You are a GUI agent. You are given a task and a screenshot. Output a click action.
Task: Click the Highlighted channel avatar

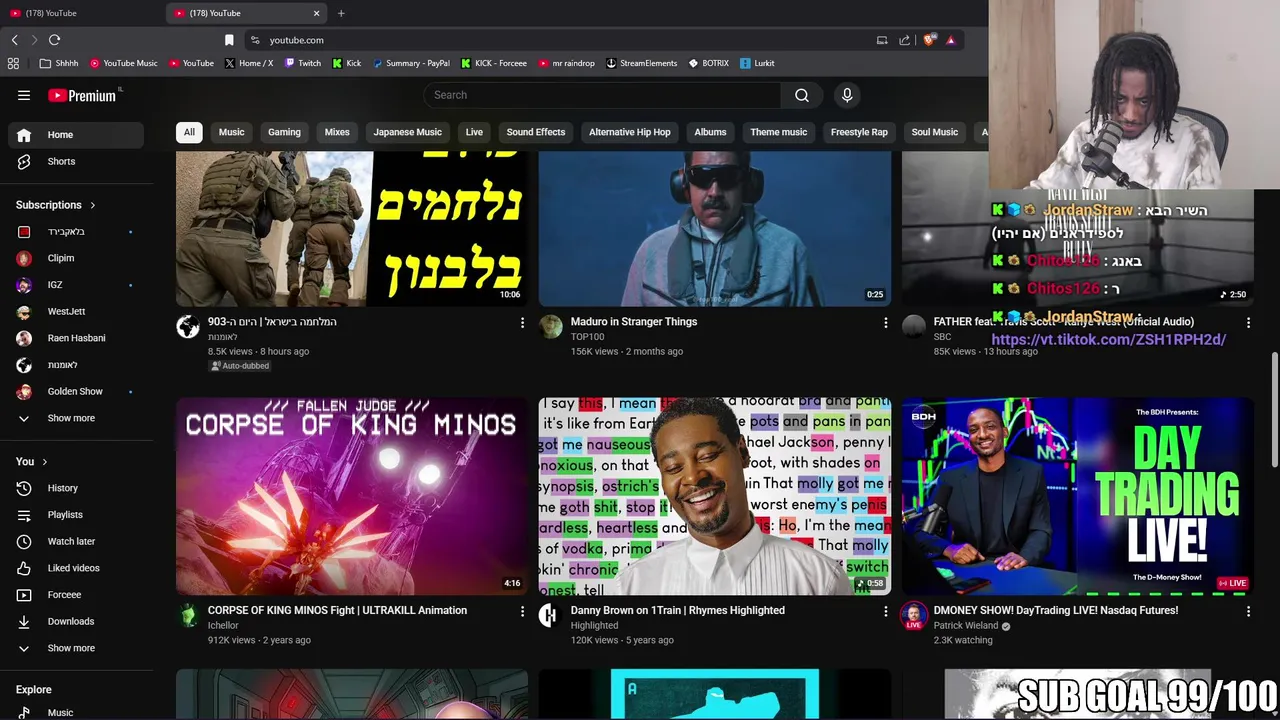click(551, 615)
